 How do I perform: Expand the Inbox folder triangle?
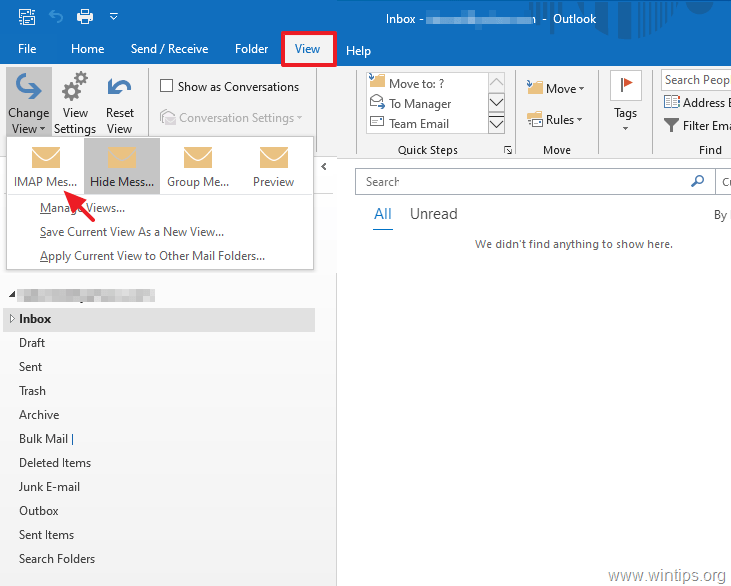pos(12,318)
